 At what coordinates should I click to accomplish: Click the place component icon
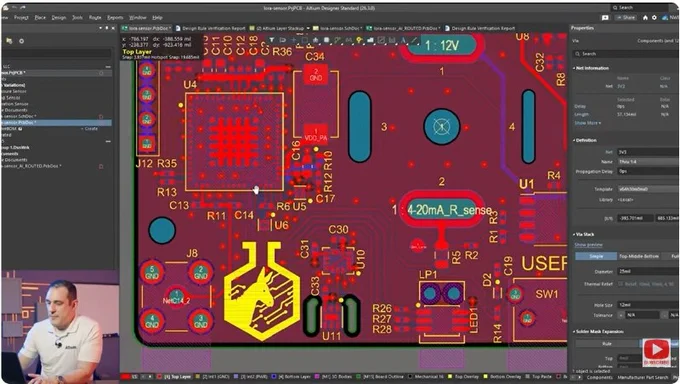pyautogui.click(x=327, y=40)
